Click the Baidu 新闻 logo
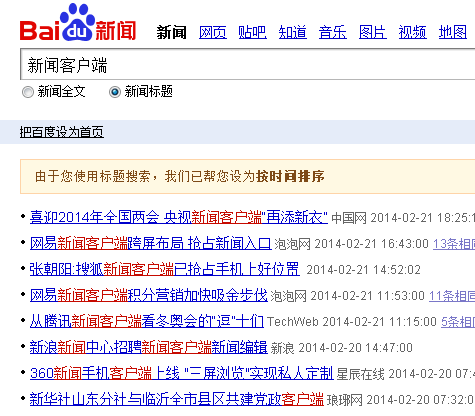 [78, 23]
